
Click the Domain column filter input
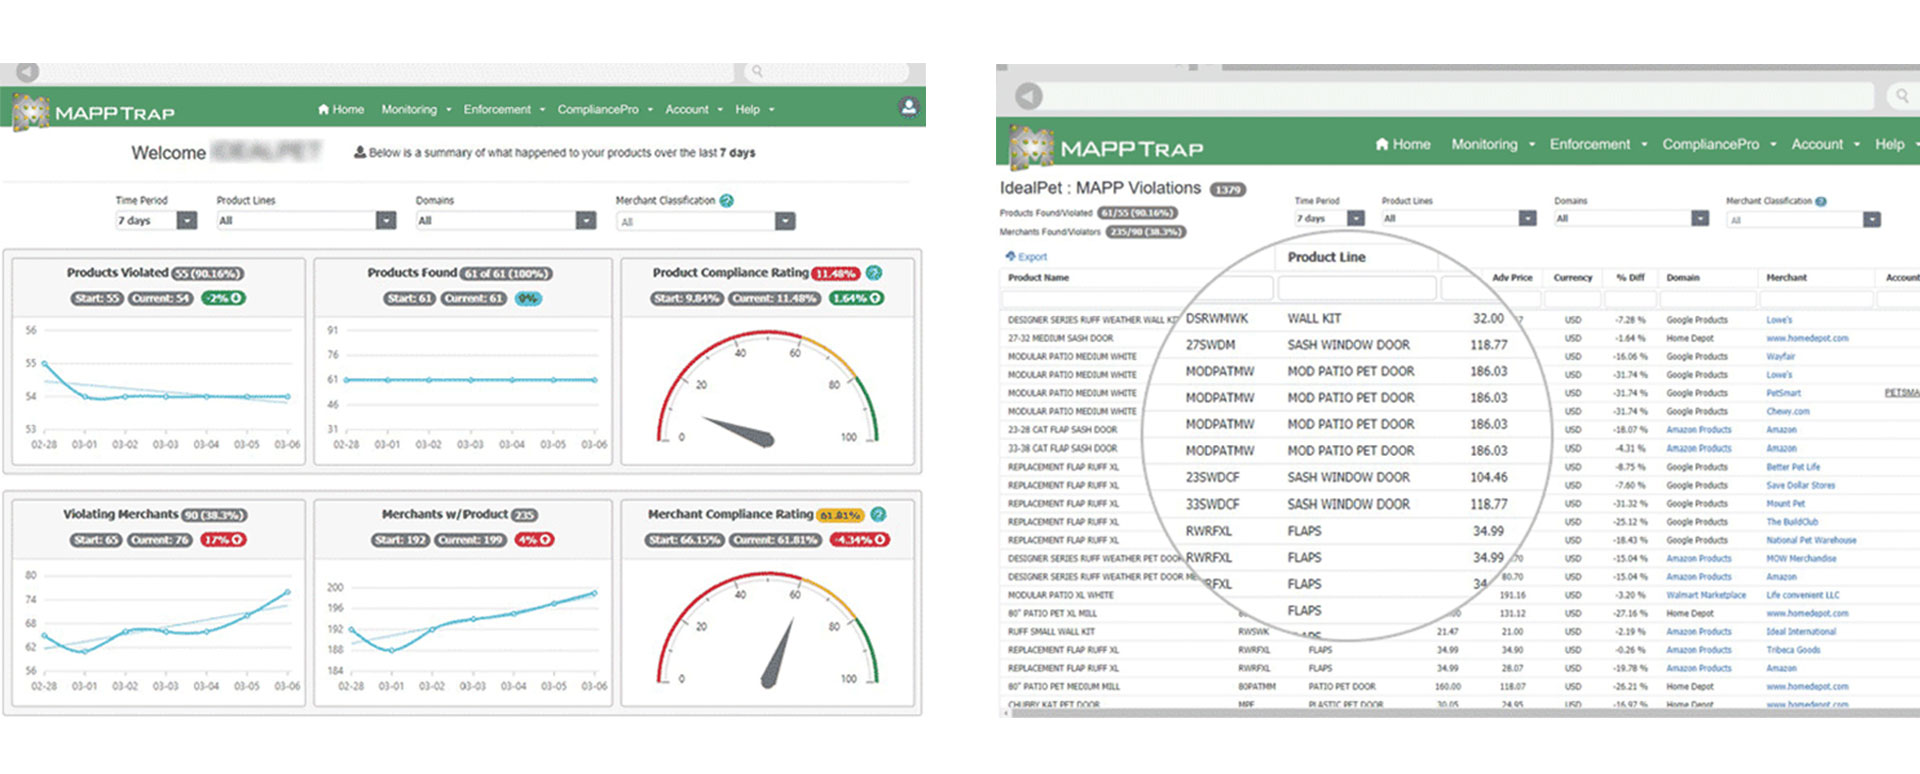point(1708,299)
